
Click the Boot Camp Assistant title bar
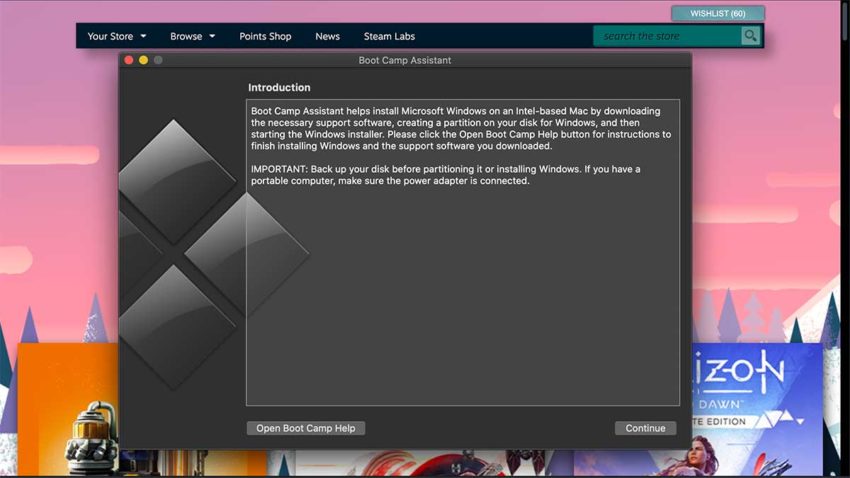point(404,60)
